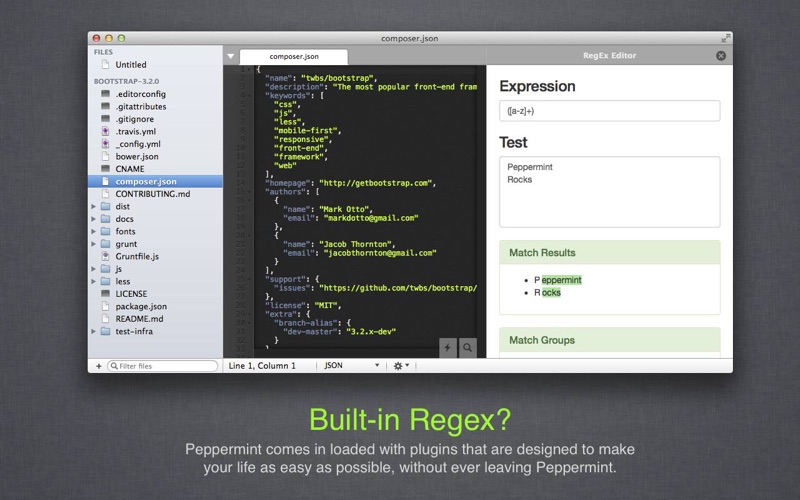Click the .travis.yml file icon
The image size is (800, 500).
(x=106, y=132)
